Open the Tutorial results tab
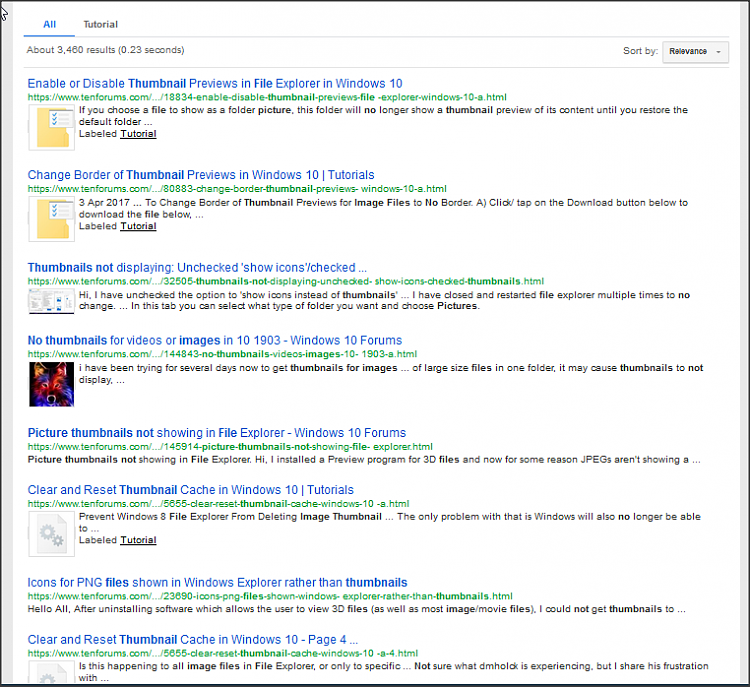750x687 pixels. (100, 24)
